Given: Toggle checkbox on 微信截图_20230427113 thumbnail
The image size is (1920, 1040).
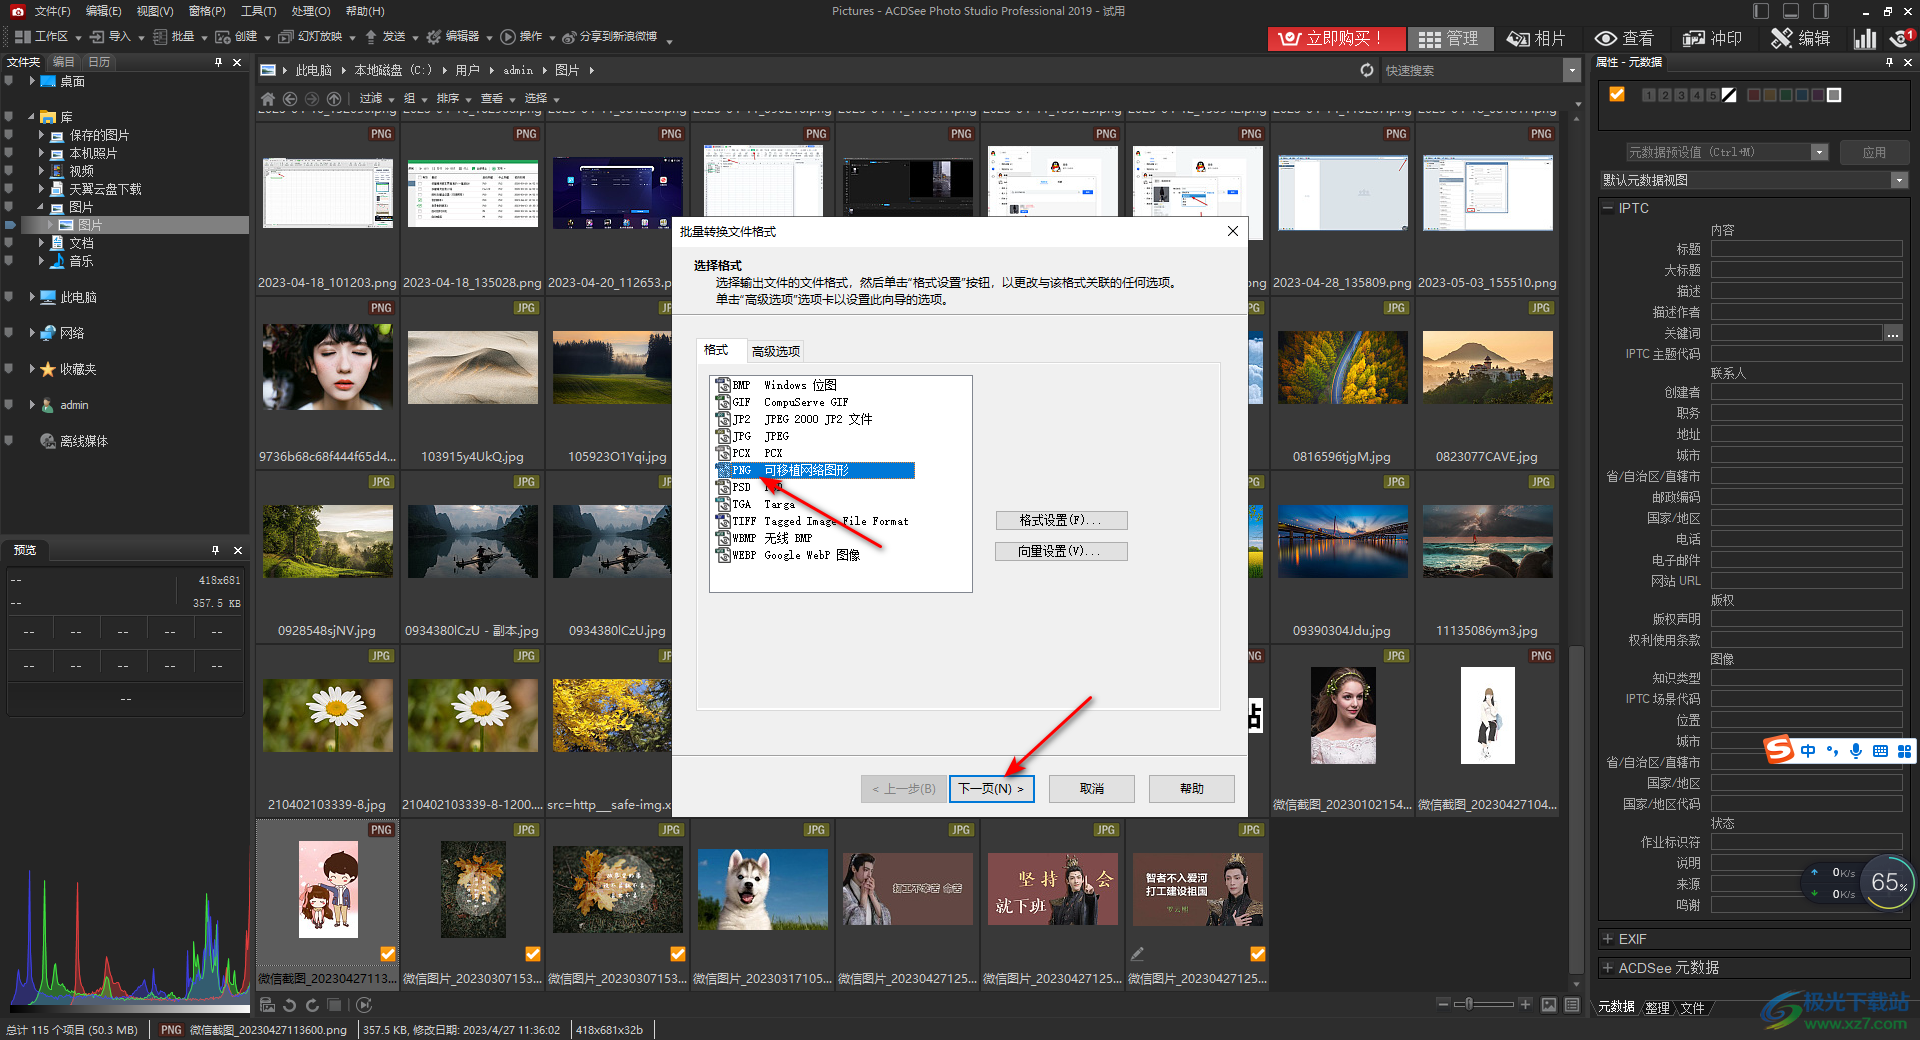Looking at the screenshot, I should (x=387, y=954).
